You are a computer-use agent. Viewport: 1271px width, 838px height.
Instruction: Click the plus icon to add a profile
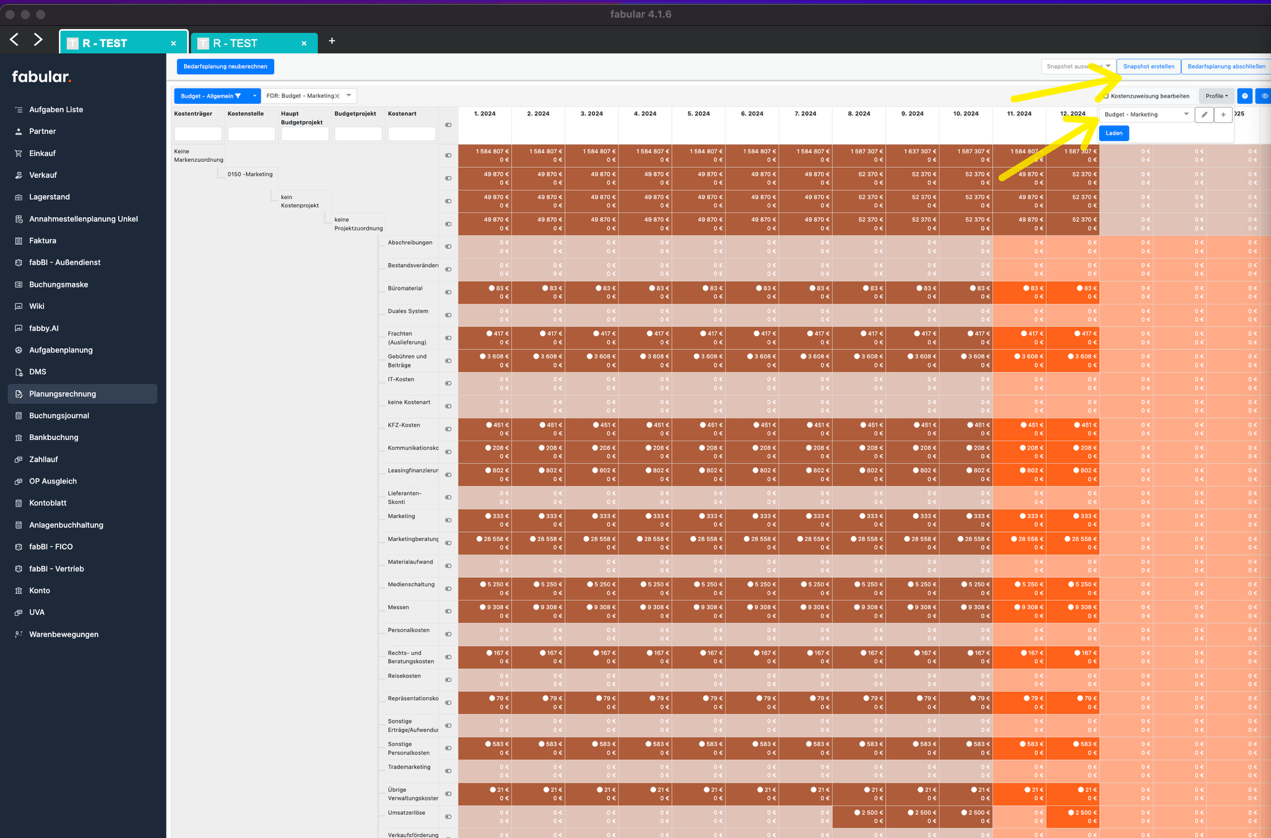tap(1223, 115)
